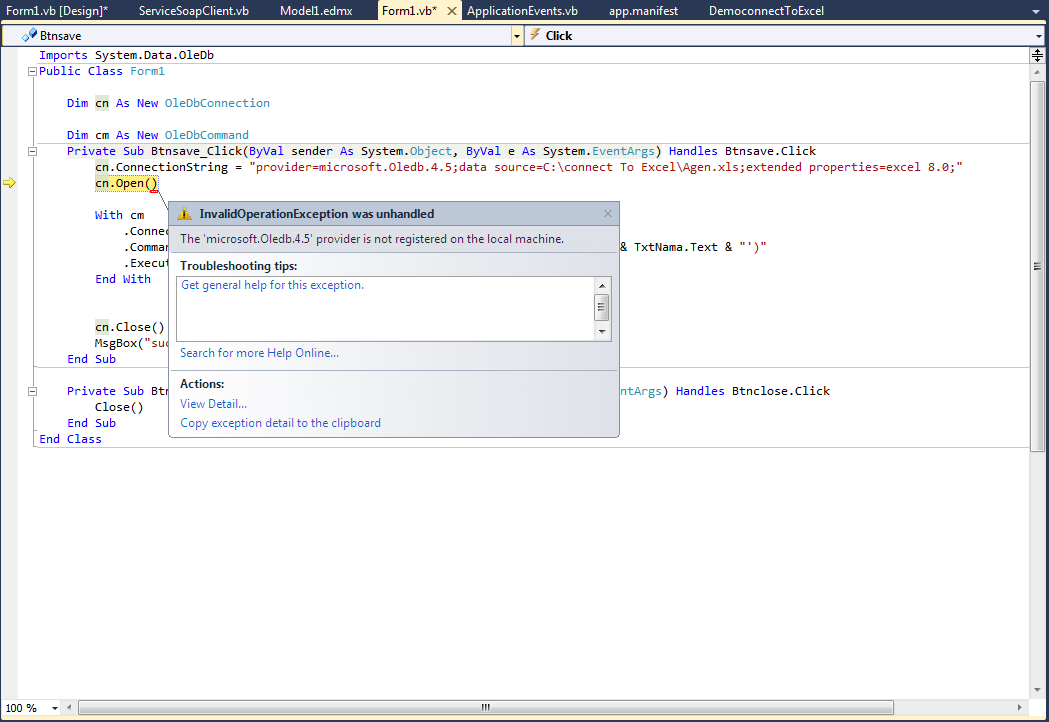Click 'Handles Btnclose.Click' in the code
1049x722 pixels.
tap(753, 391)
